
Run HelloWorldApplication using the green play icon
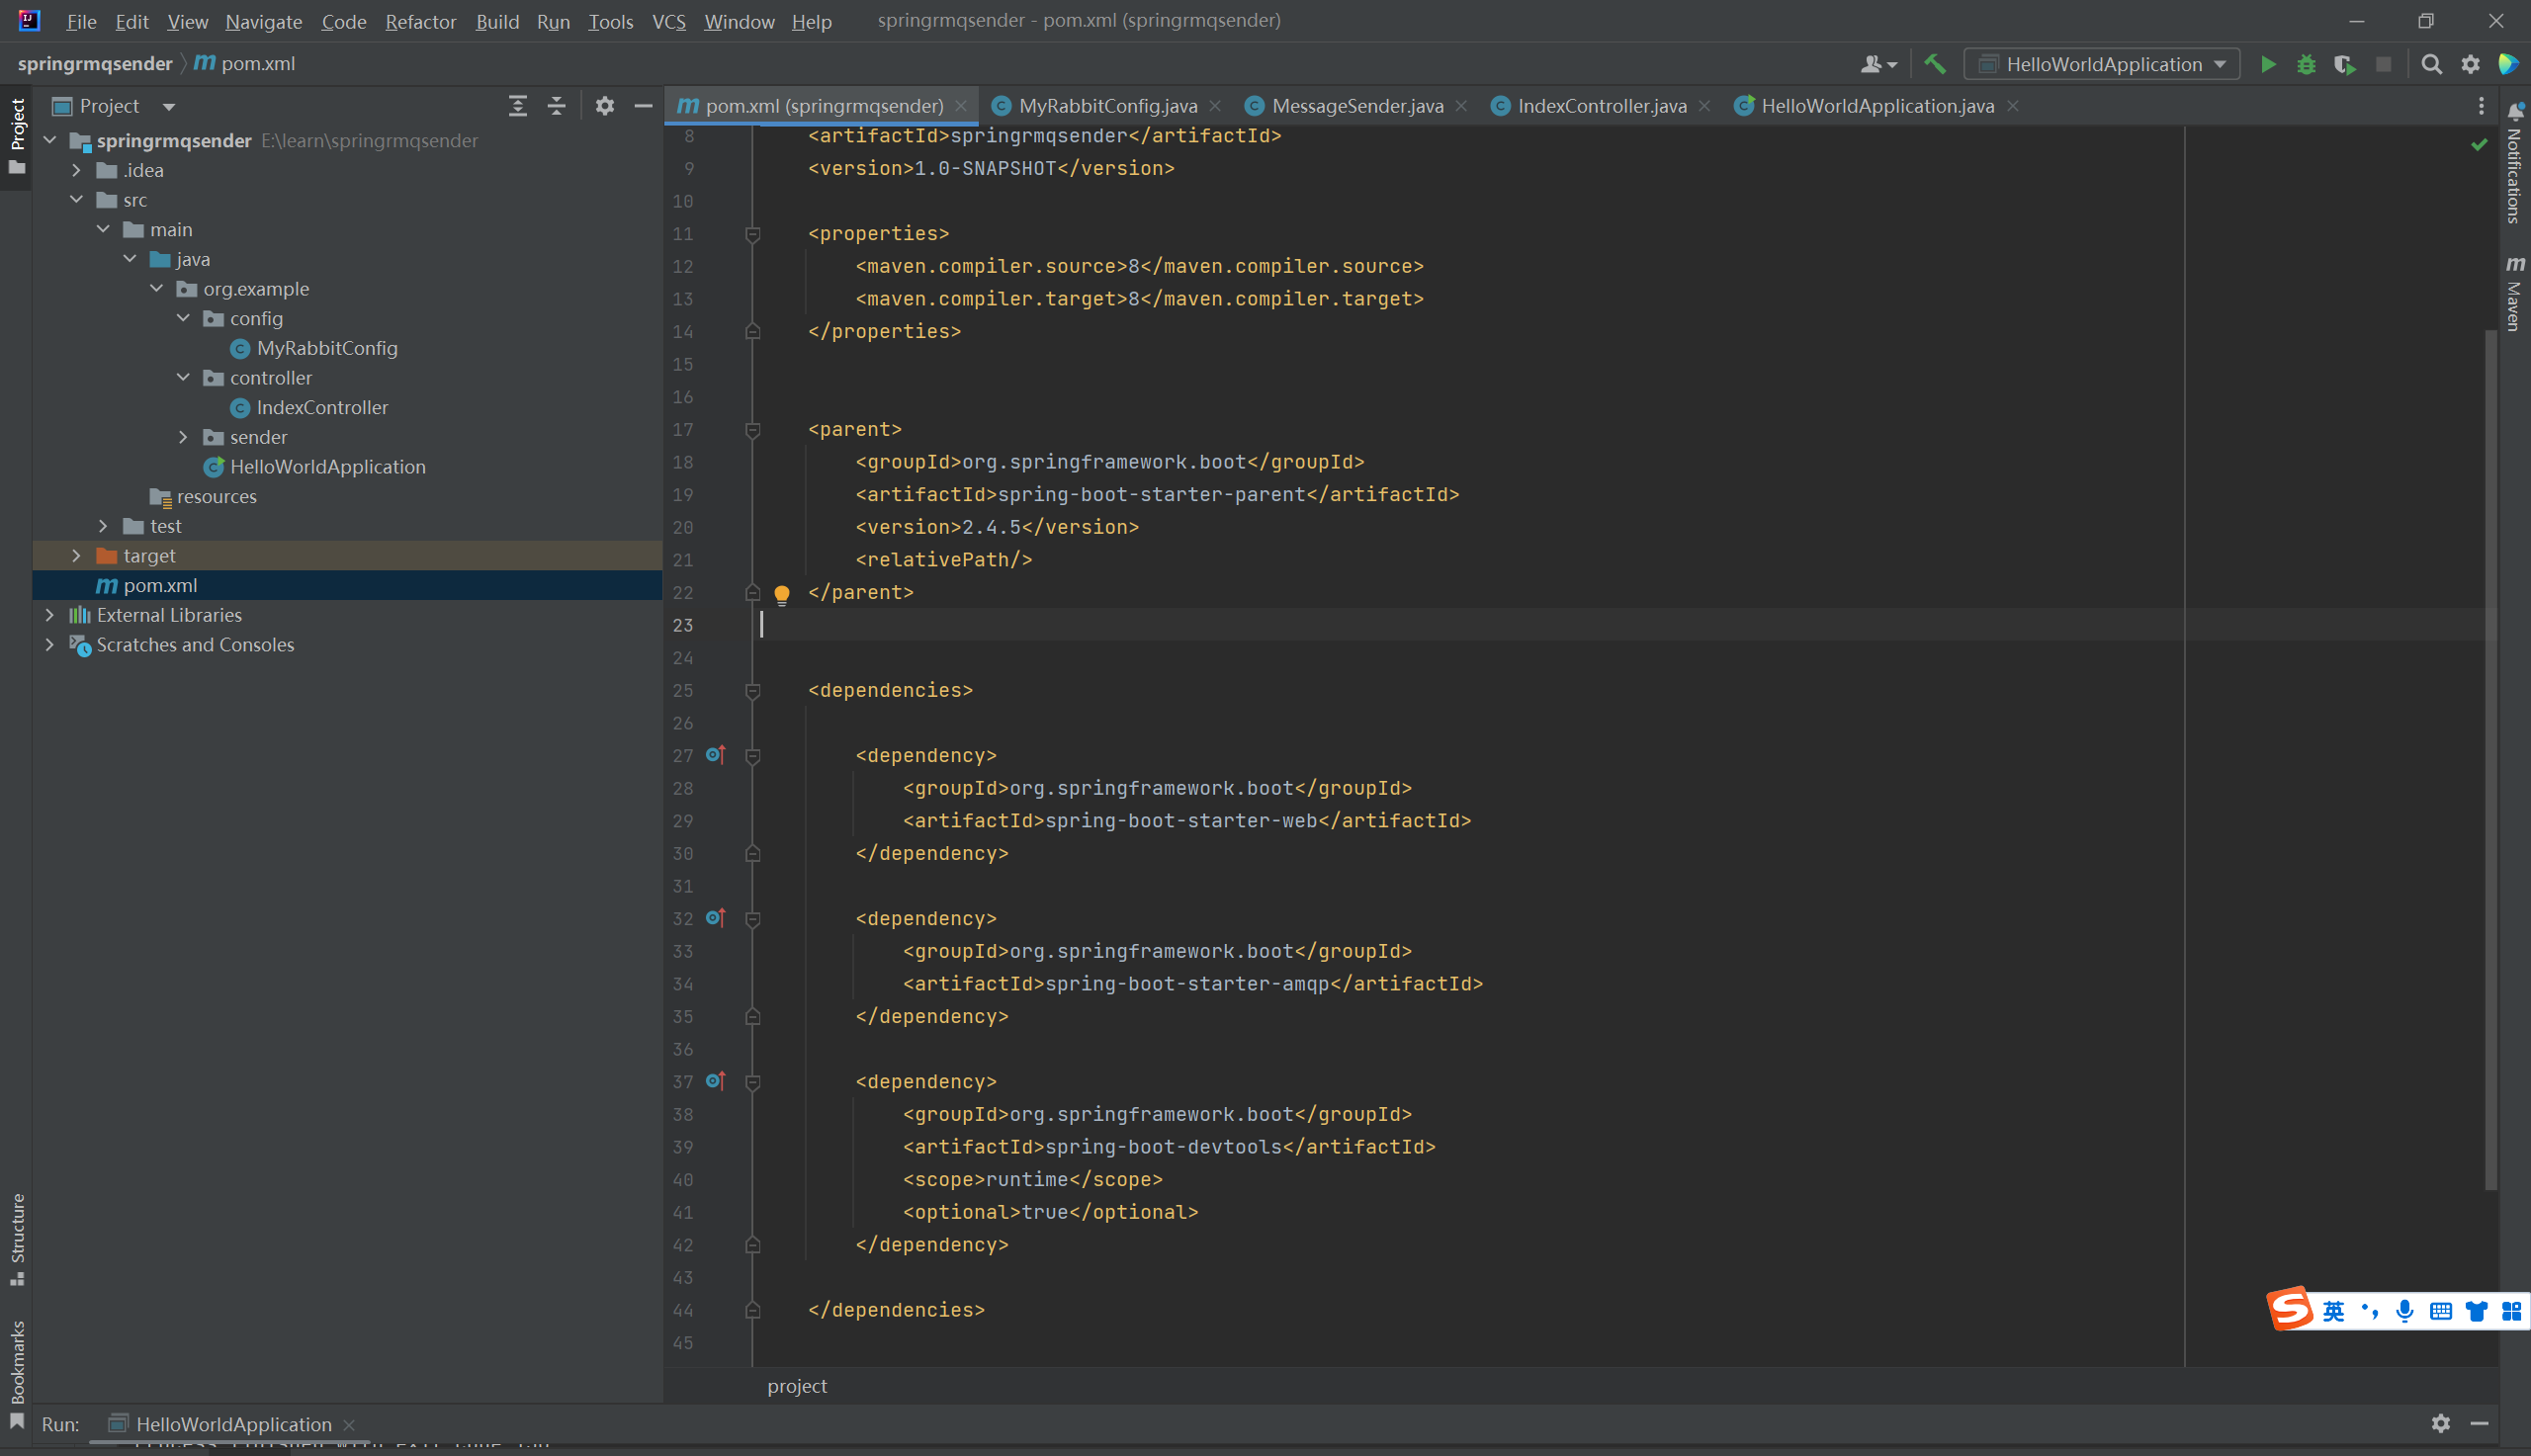(2268, 63)
